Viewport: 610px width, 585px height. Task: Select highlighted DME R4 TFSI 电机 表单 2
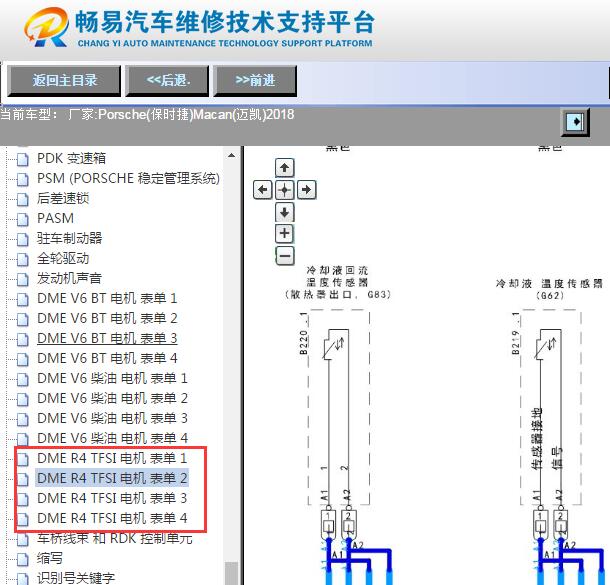coord(112,478)
